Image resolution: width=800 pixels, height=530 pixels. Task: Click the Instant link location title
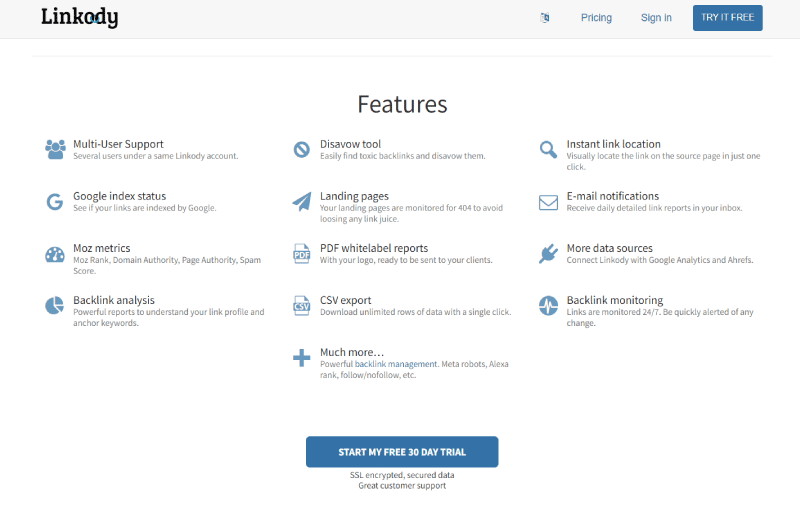(x=613, y=144)
